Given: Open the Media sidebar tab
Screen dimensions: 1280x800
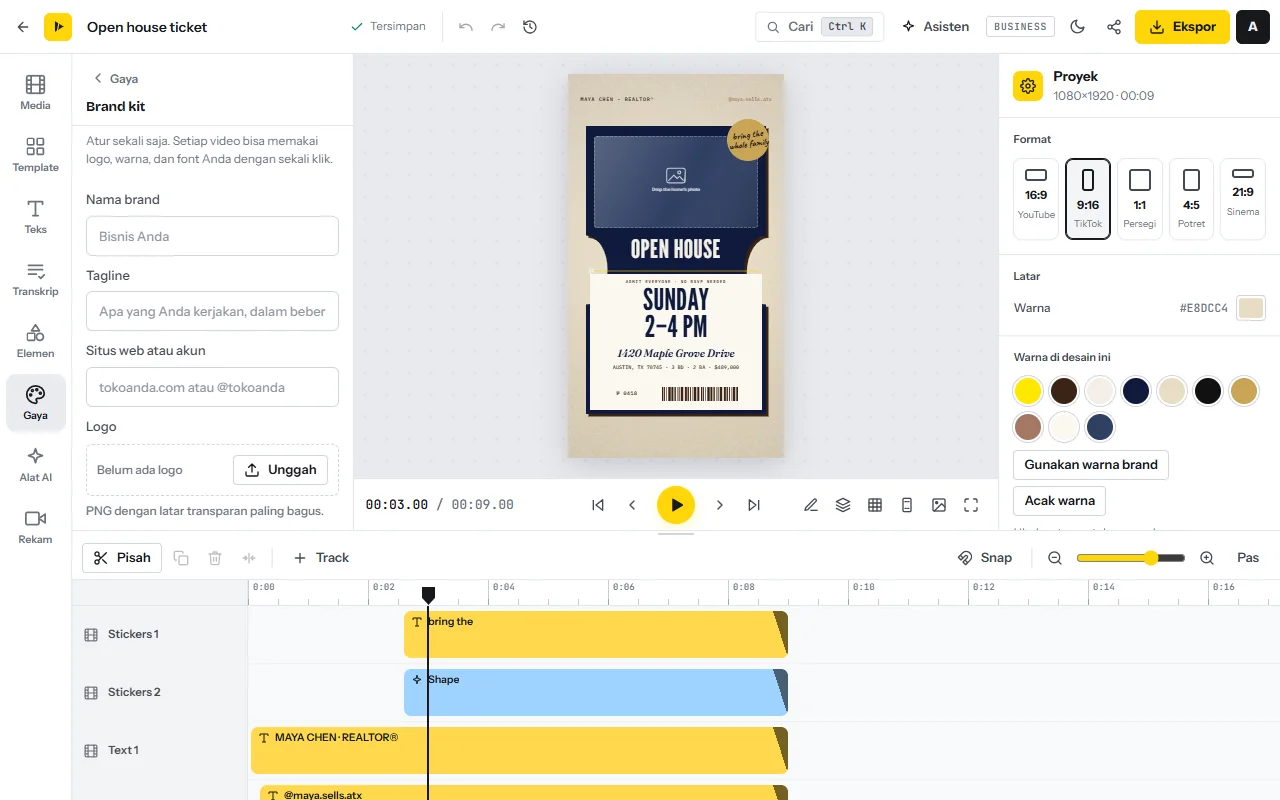Looking at the screenshot, I should [x=35, y=92].
